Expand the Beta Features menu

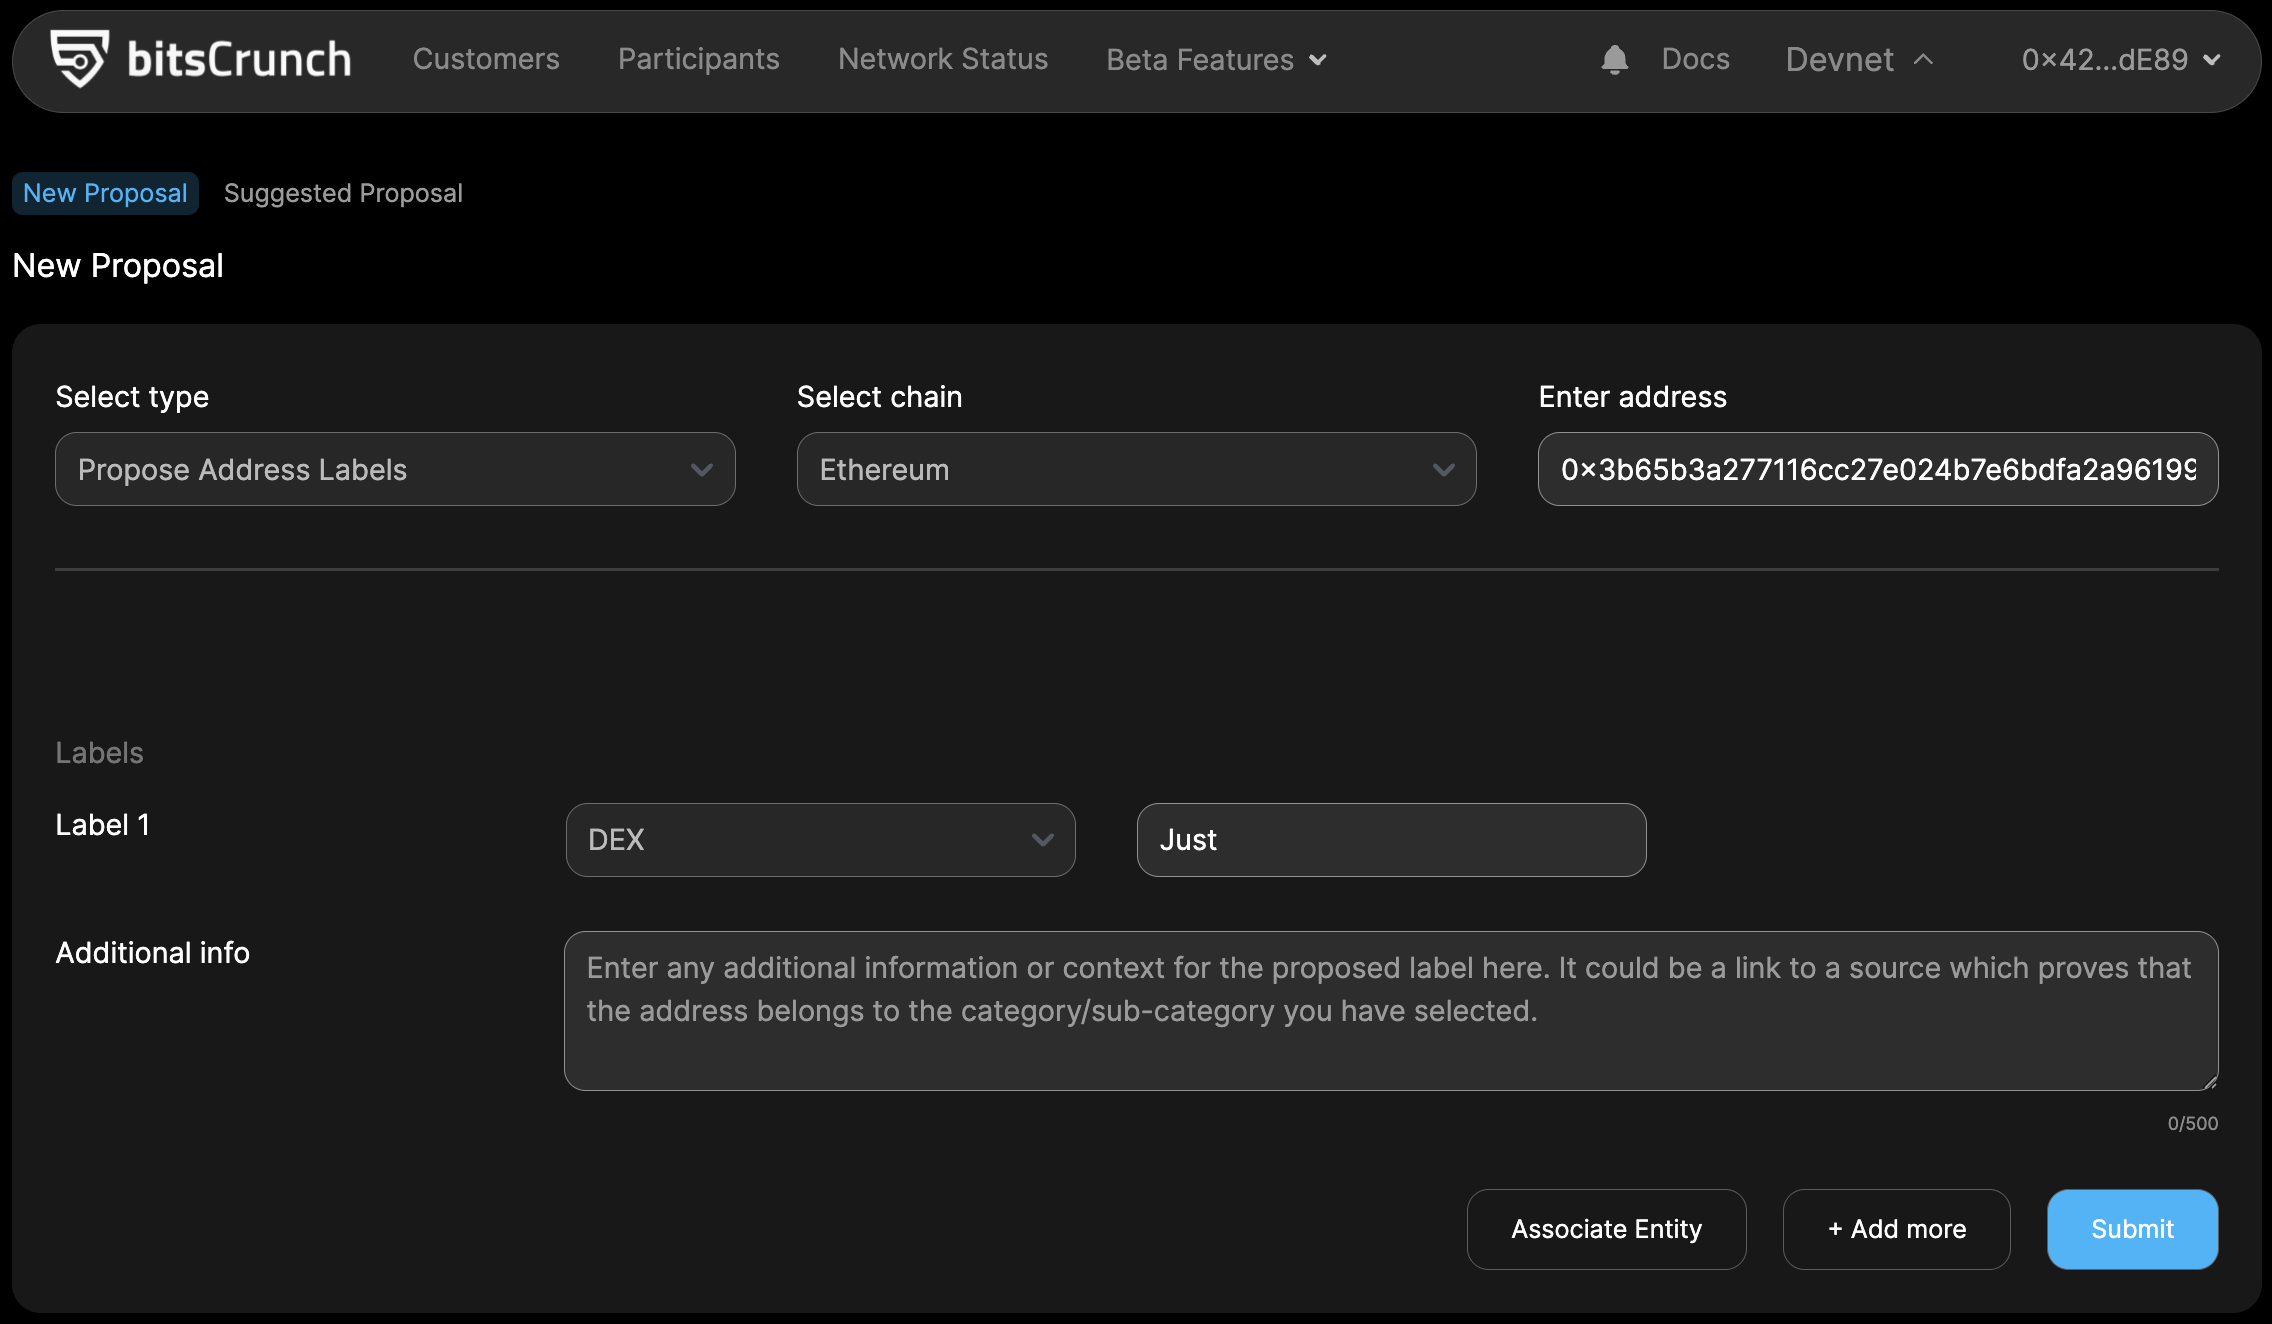point(1216,60)
